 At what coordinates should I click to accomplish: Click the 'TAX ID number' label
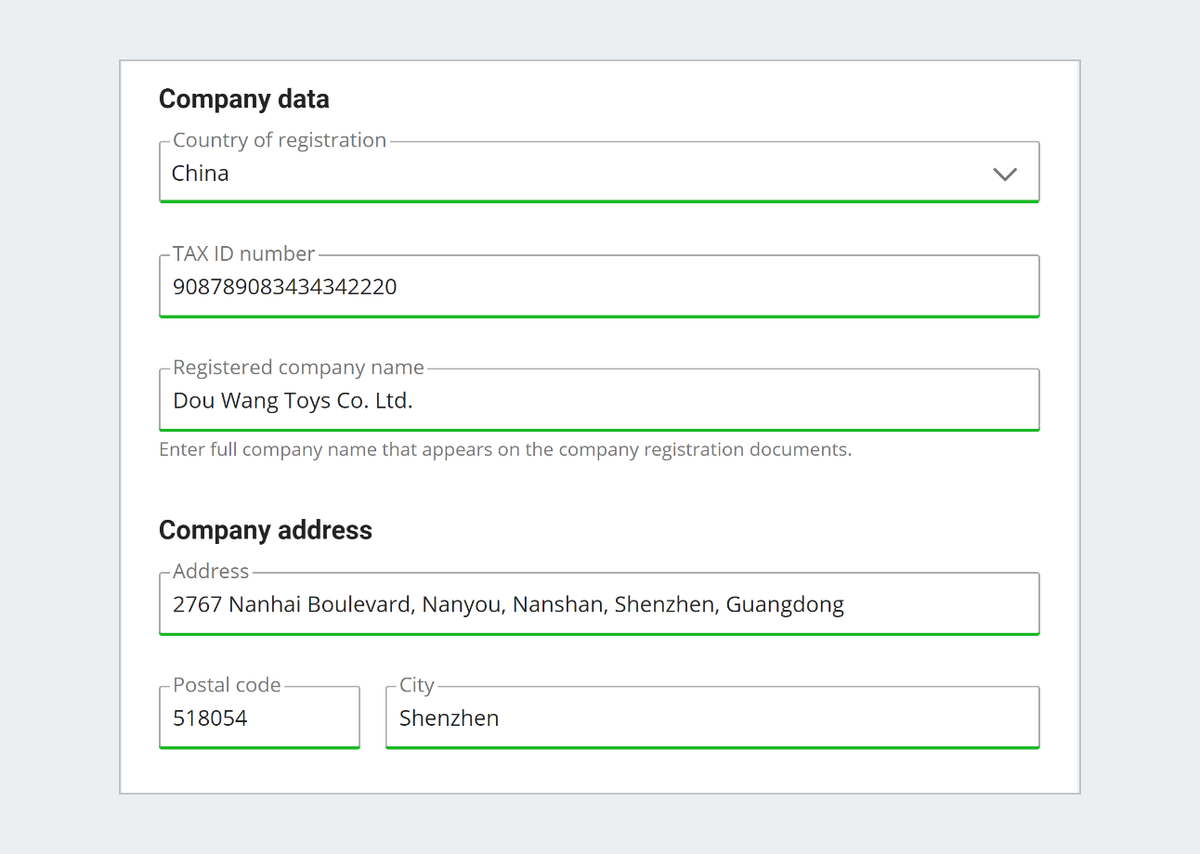point(243,254)
